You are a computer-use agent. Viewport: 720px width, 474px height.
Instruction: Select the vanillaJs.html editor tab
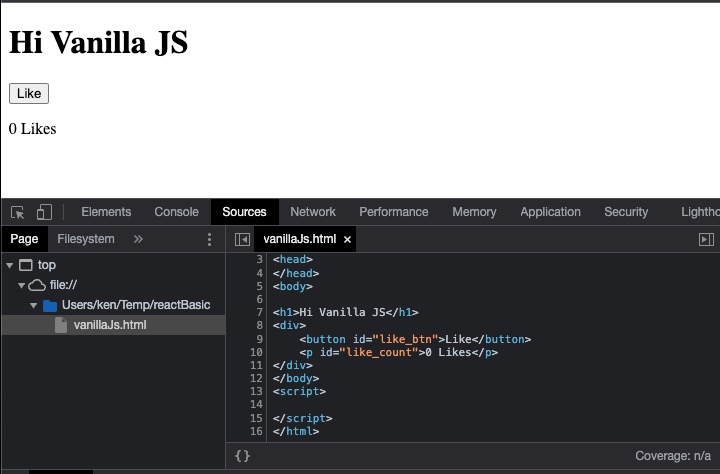click(x=300, y=239)
